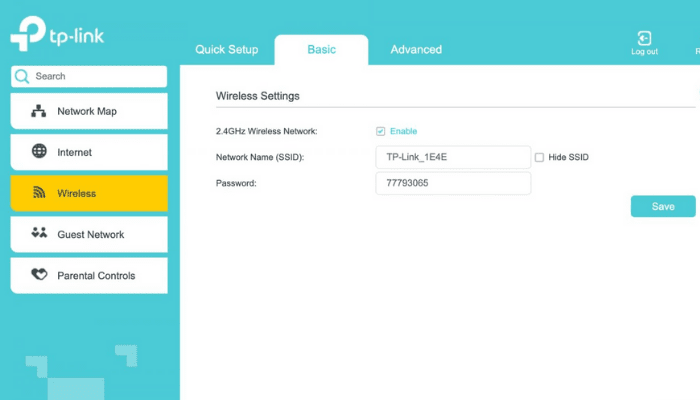Image resolution: width=700 pixels, height=400 pixels.
Task: Open Network Map via its topology icon
Action: [x=40, y=111]
